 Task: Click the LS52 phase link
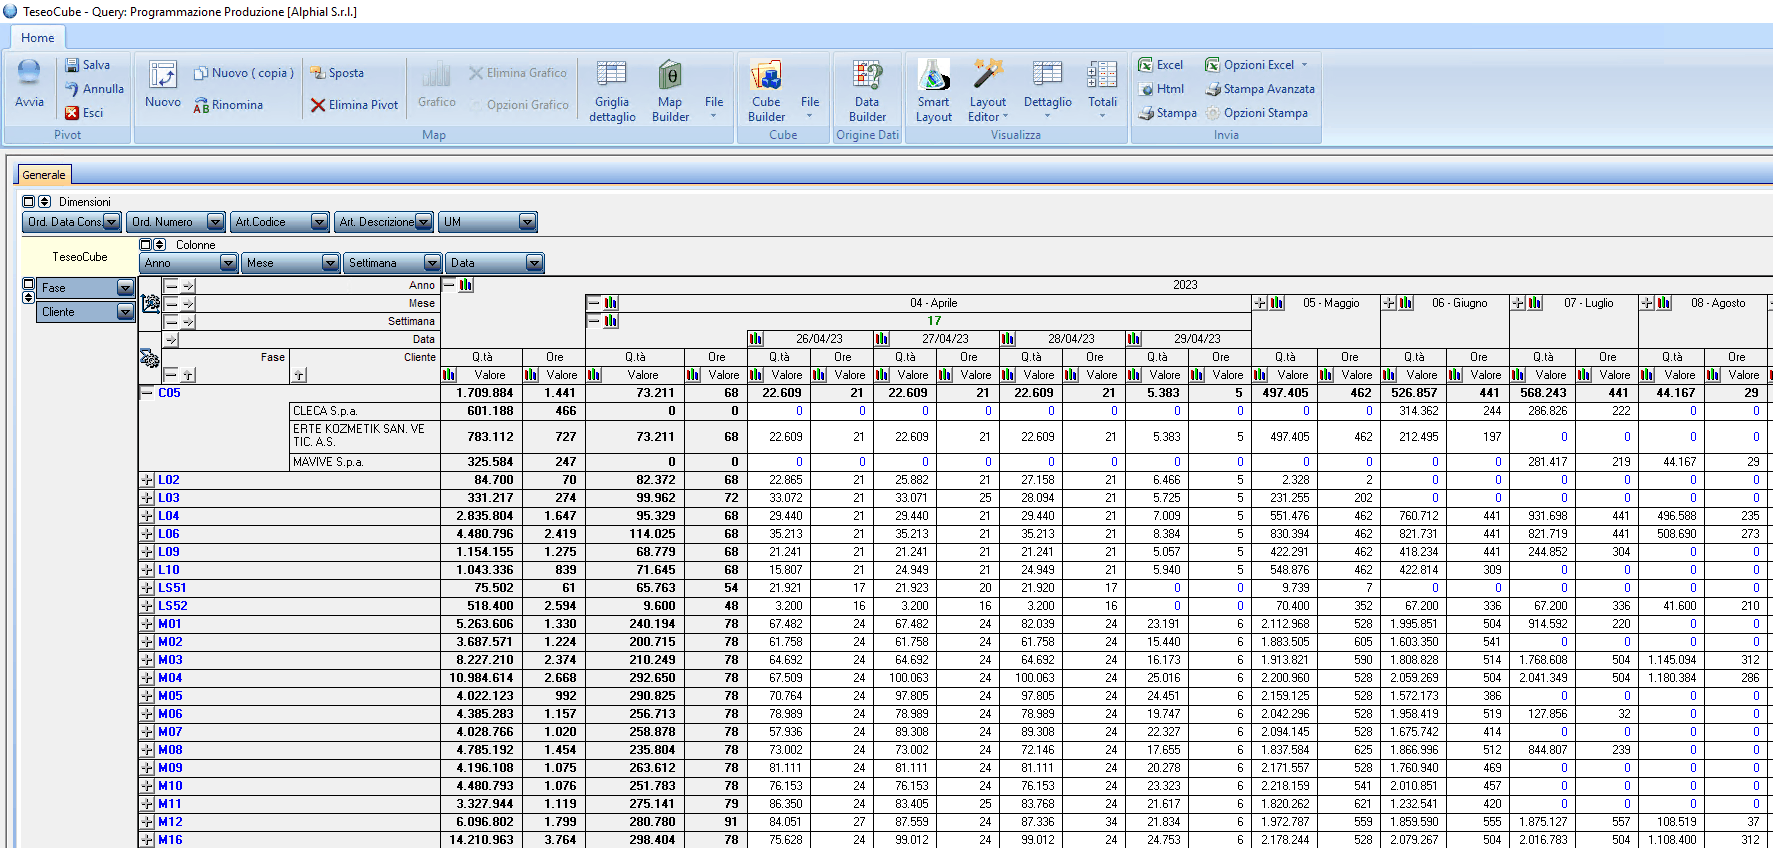(172, 606)
